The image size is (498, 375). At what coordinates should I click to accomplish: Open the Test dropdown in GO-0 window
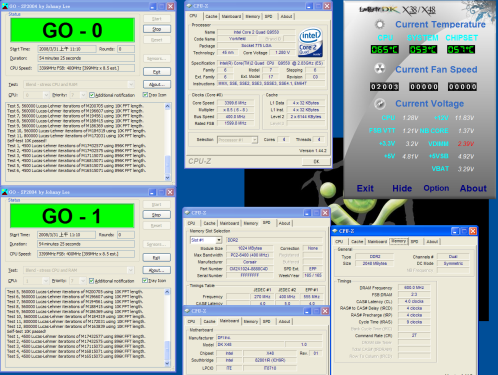(131, 84)
